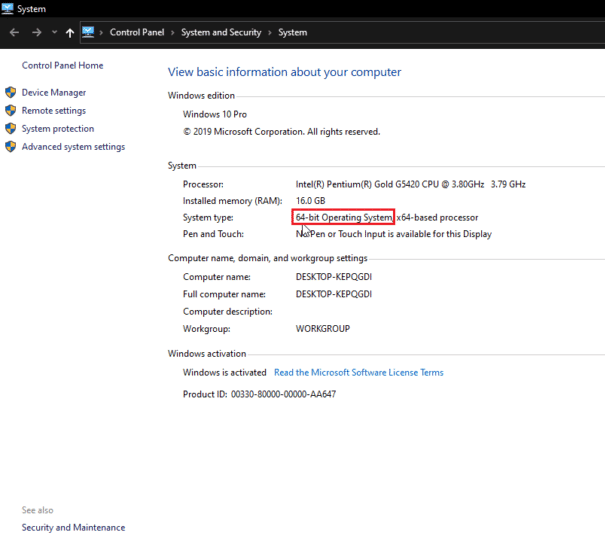This screenshot has width=605, height=540.
Task: Open Control Panel Home link
Action: pos(63,66)
